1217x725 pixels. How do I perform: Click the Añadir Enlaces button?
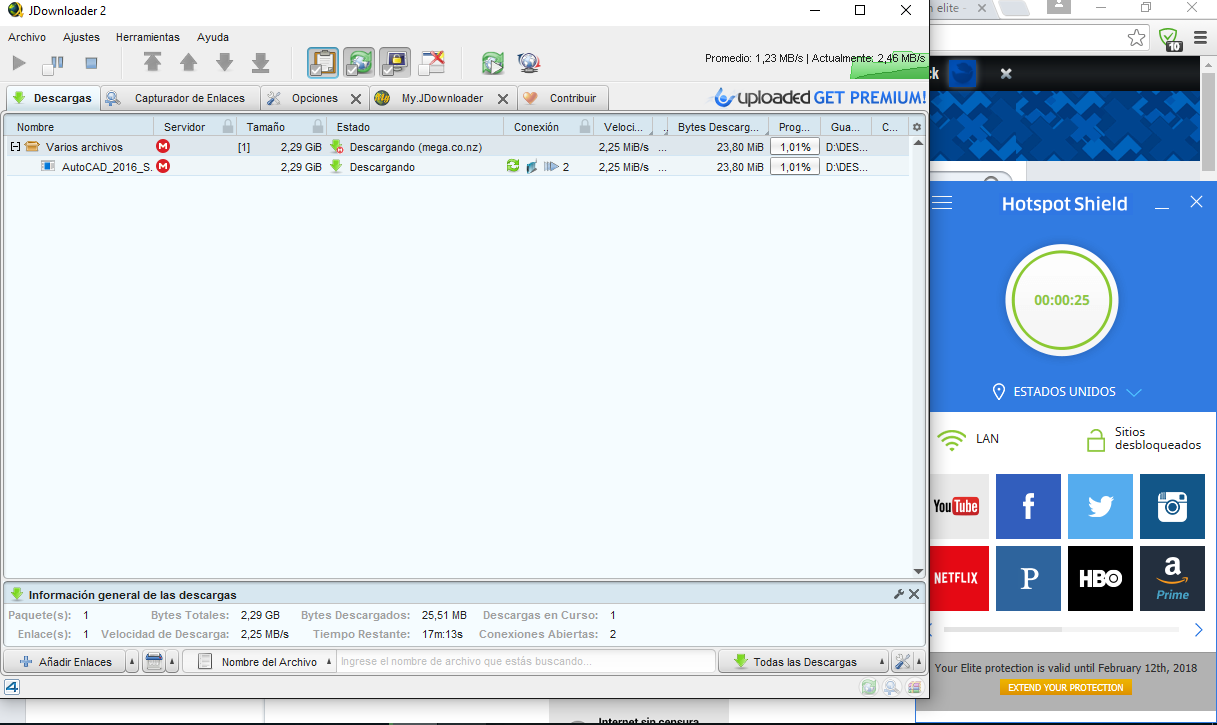coord(66,662)
